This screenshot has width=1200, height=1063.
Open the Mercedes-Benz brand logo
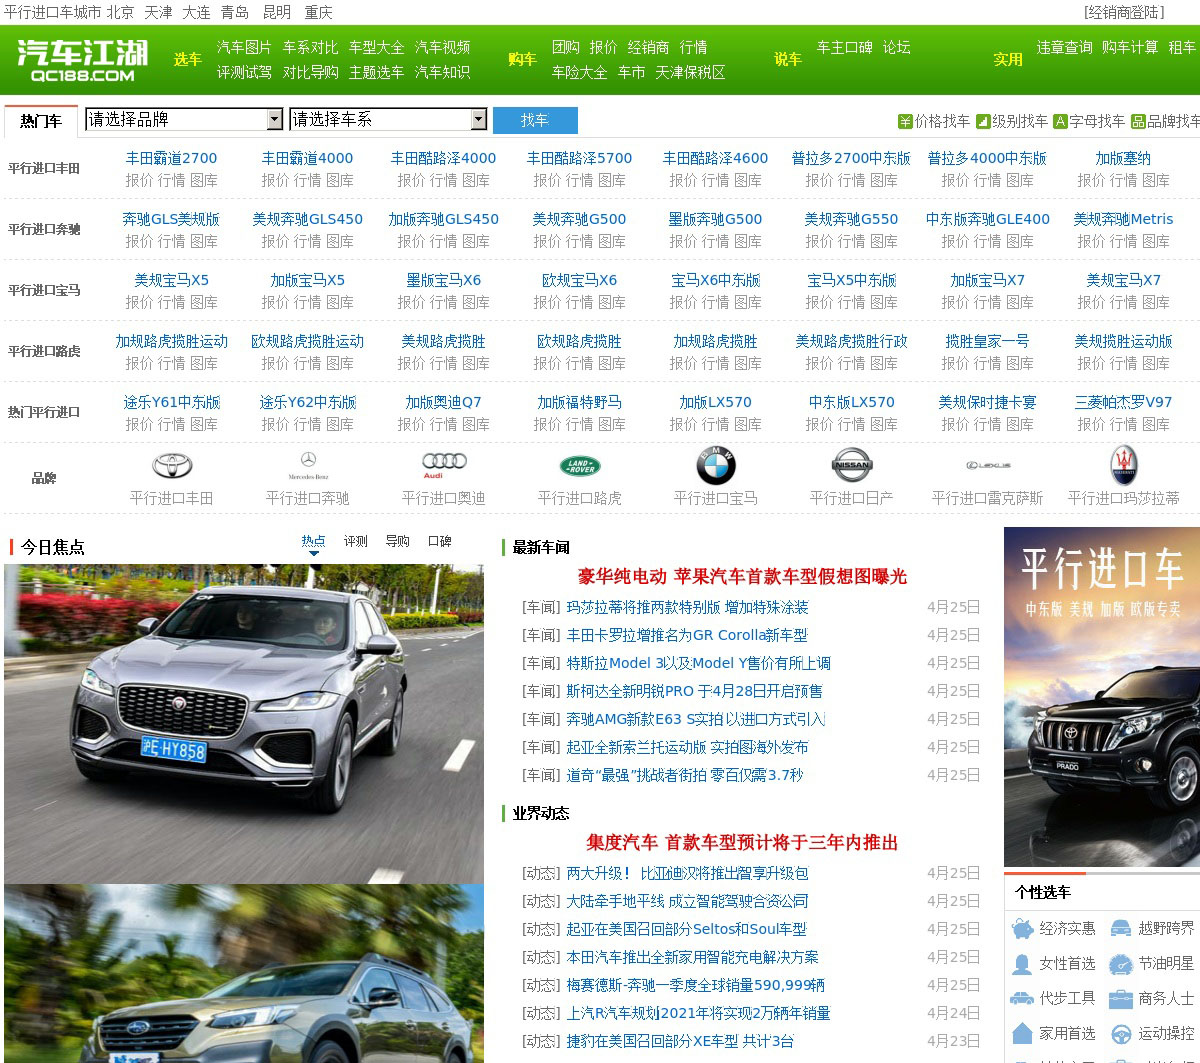point(308,466)
